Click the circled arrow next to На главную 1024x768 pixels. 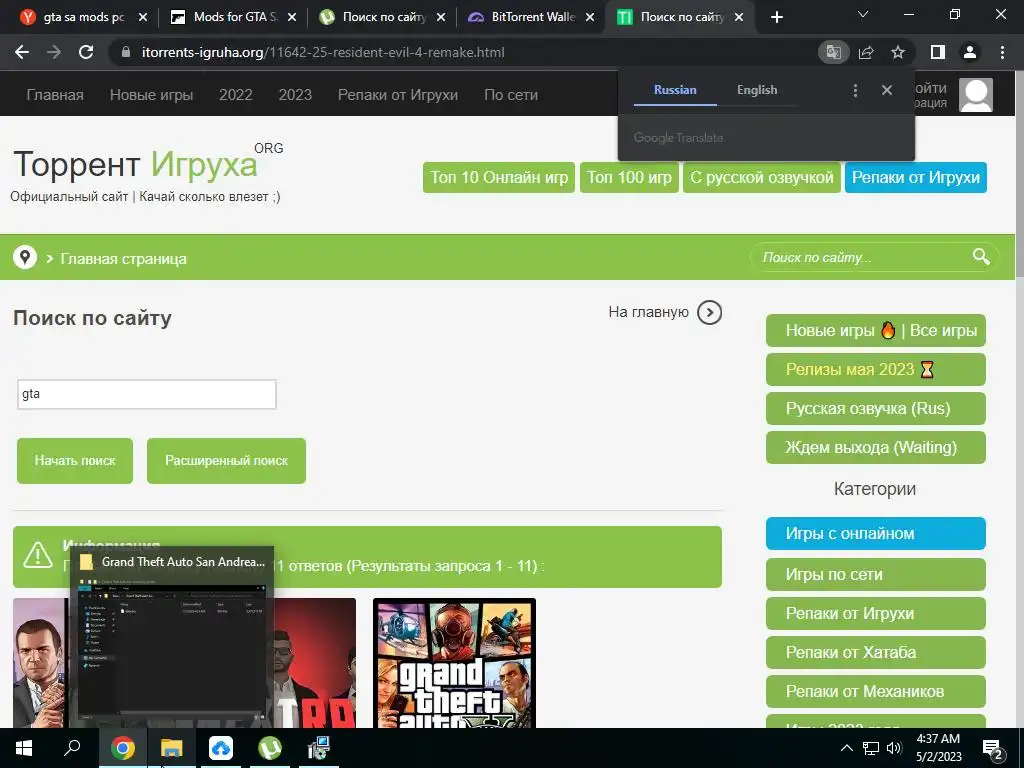709,312
